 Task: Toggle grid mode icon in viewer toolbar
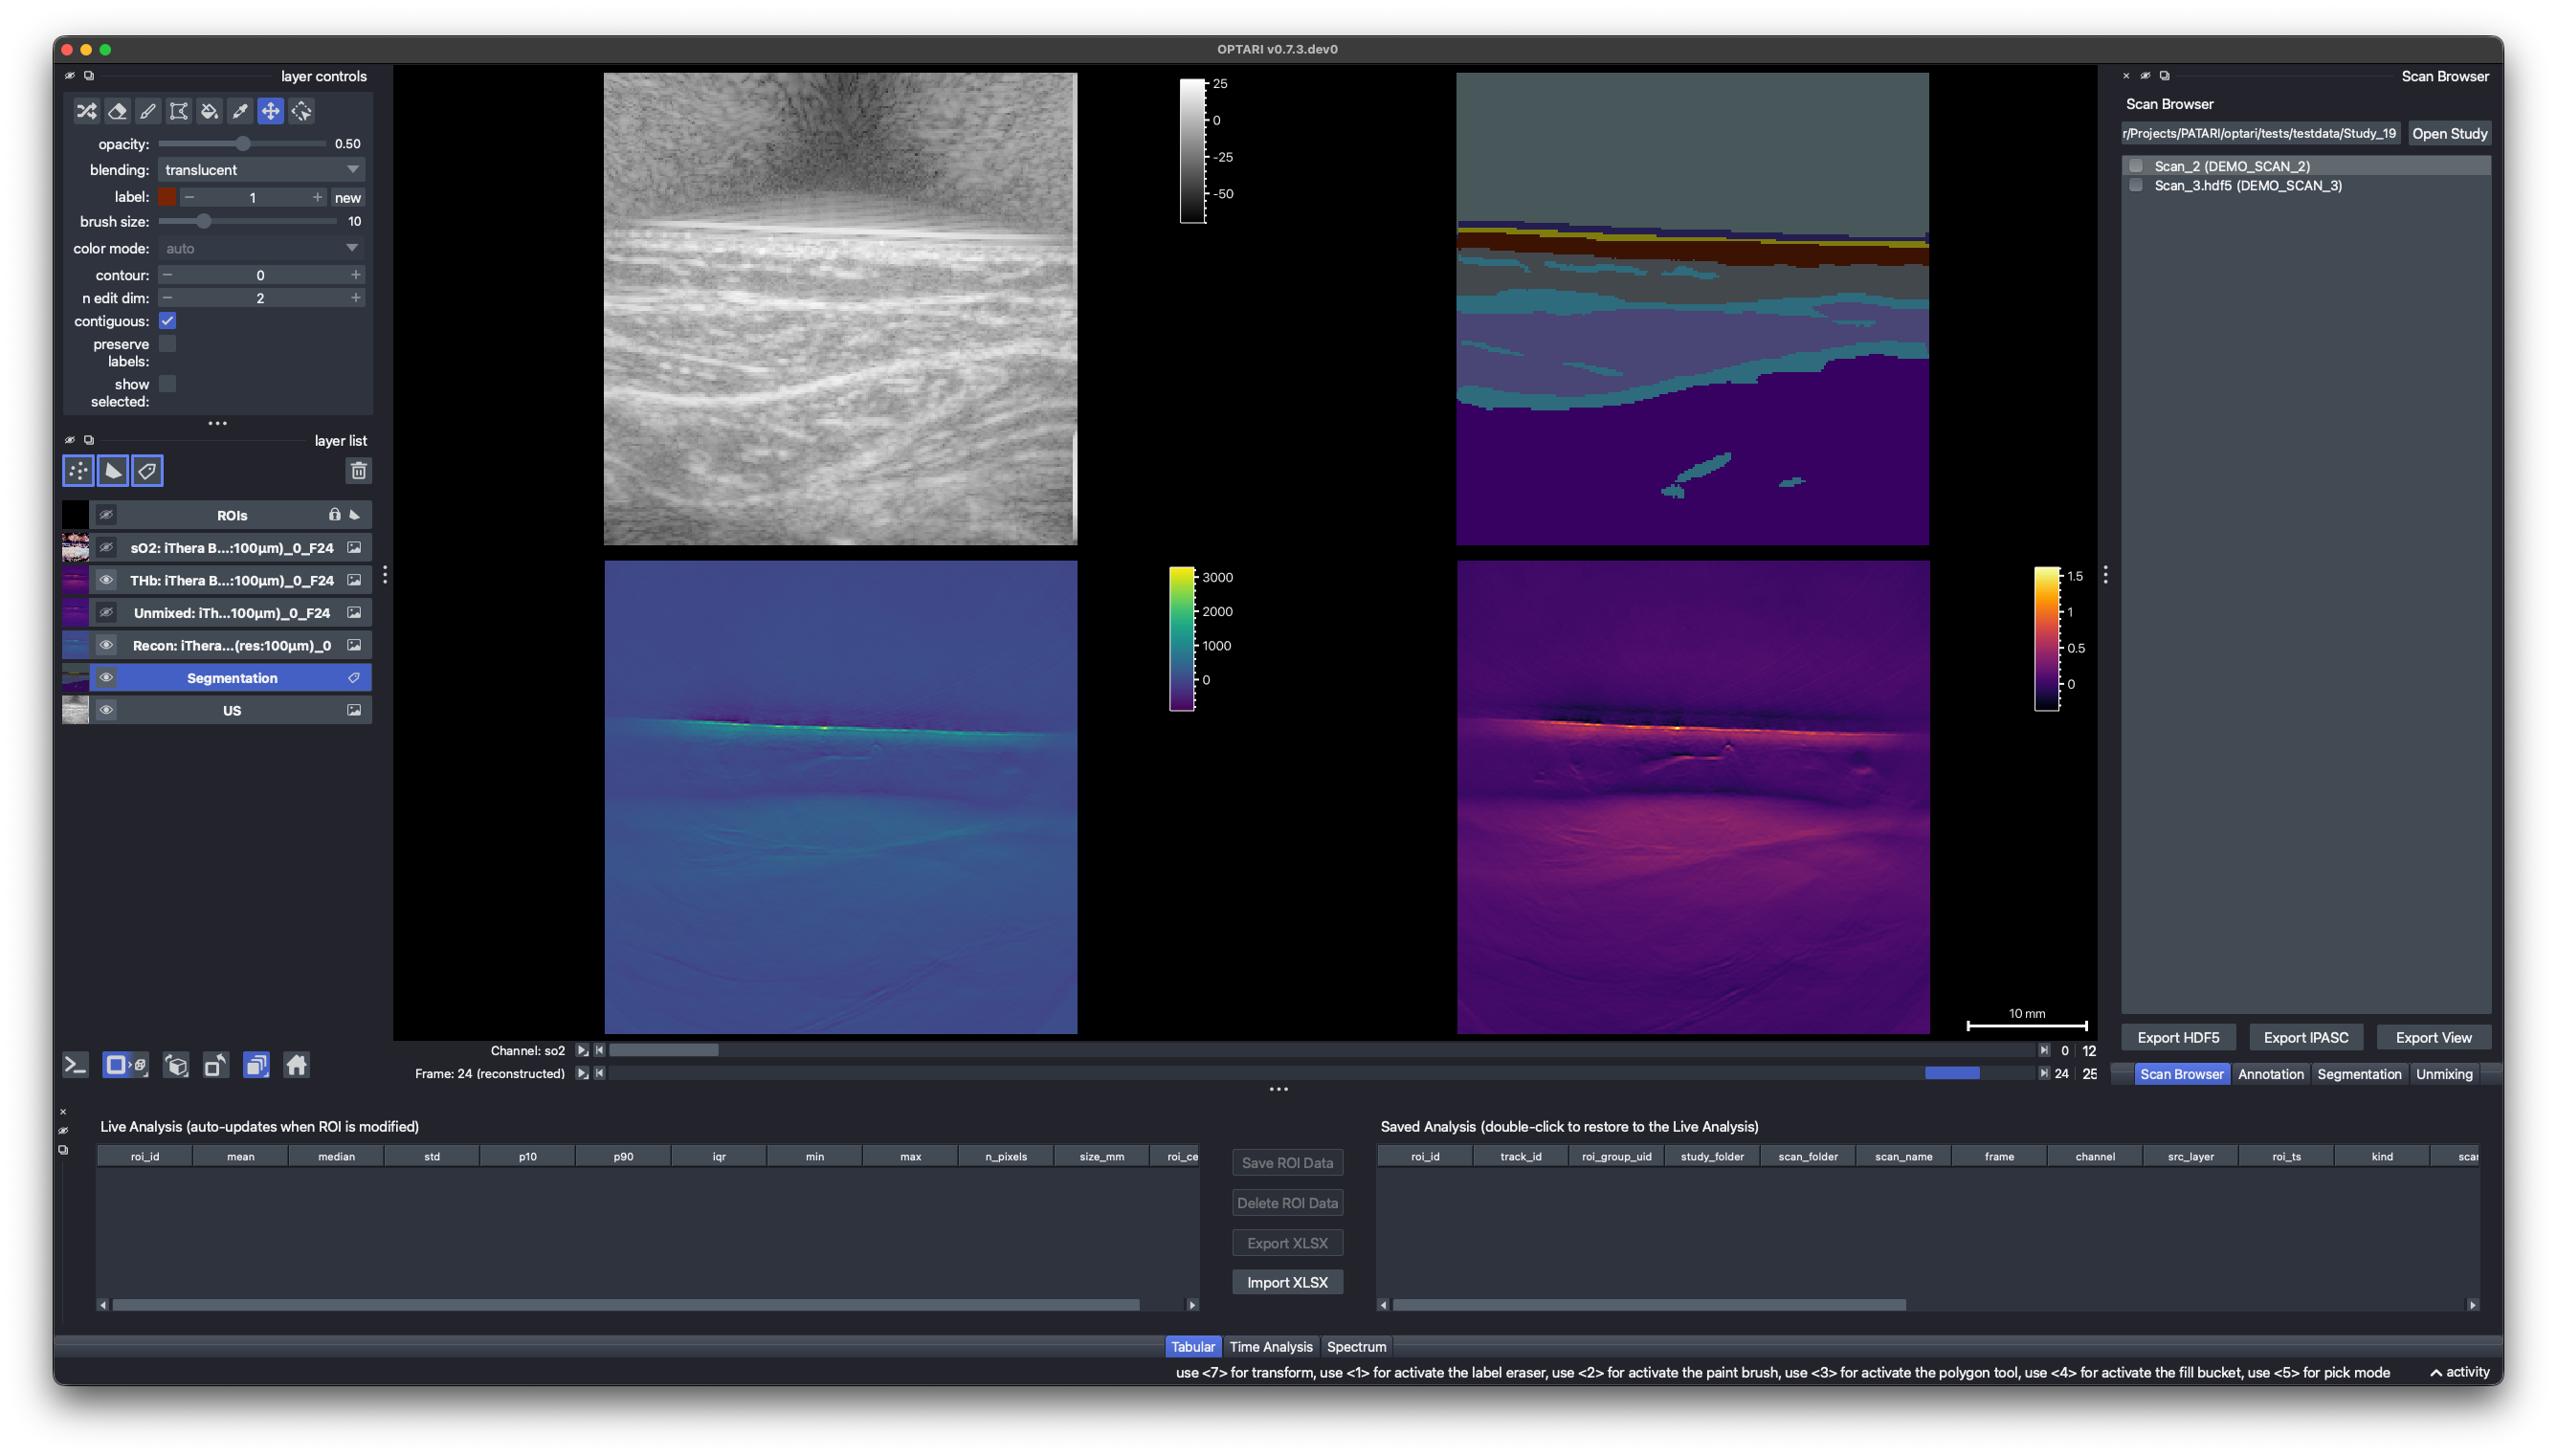pos(256,1065)
